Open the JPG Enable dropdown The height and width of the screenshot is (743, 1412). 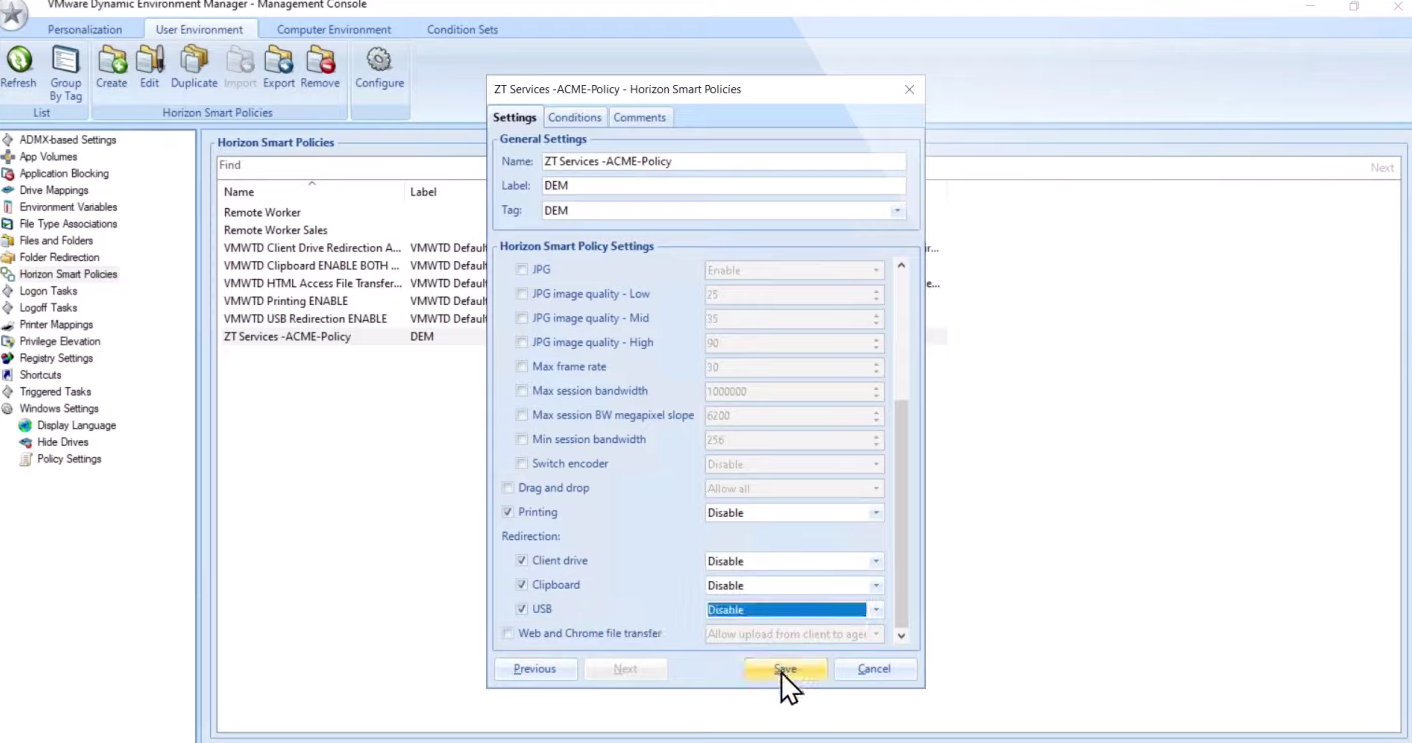(x=876, y=271)
